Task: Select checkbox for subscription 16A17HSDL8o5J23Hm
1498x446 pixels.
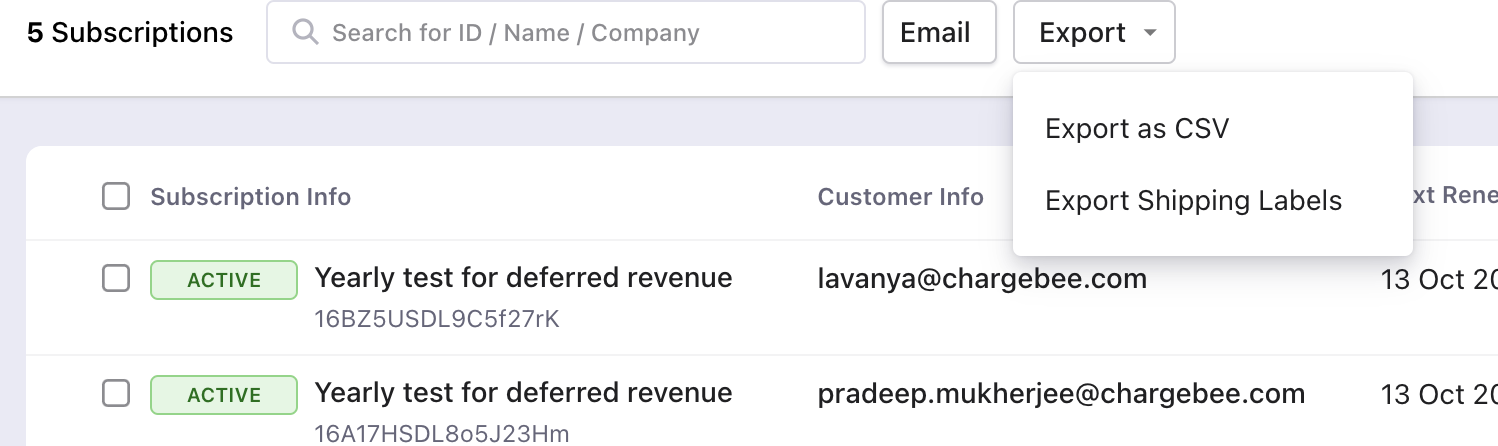Action: (x=116, y=394)
